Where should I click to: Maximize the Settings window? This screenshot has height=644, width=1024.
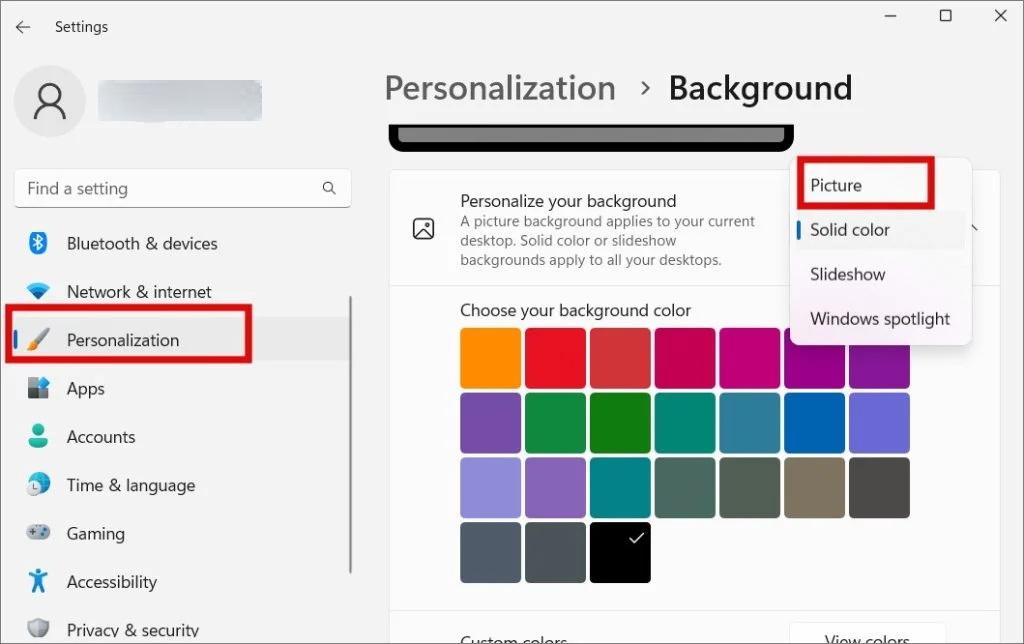[x=945, y=16]
